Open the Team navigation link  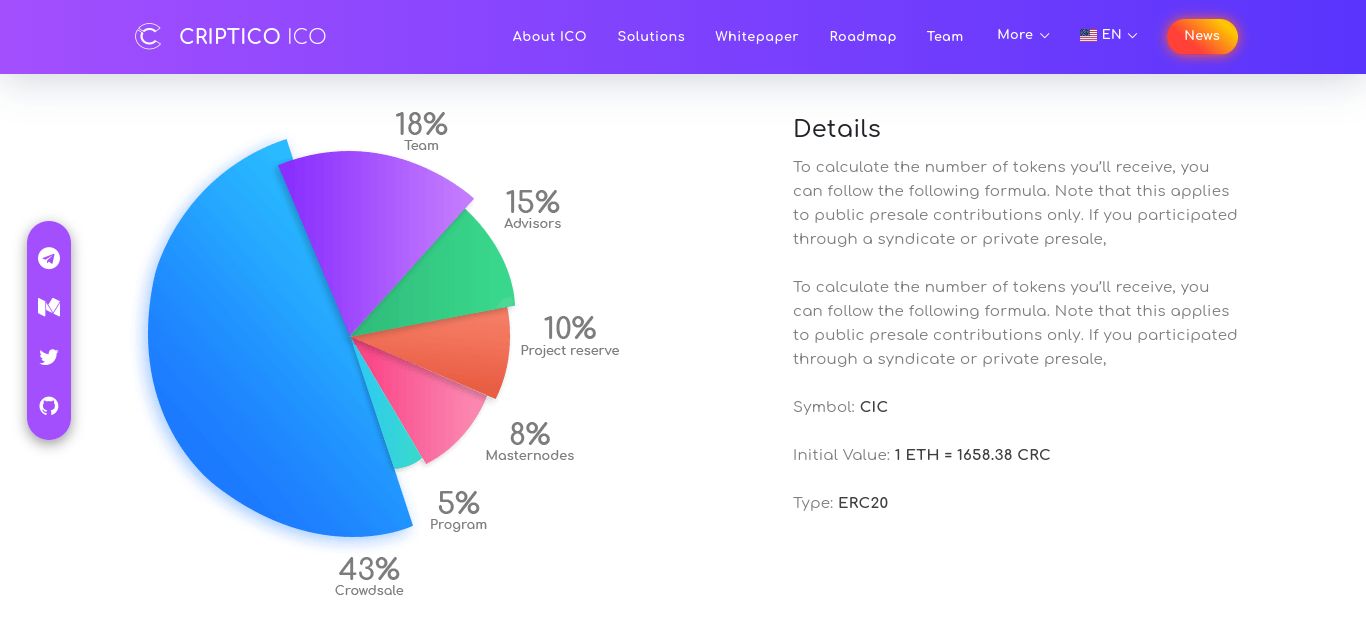click(944, 37)
